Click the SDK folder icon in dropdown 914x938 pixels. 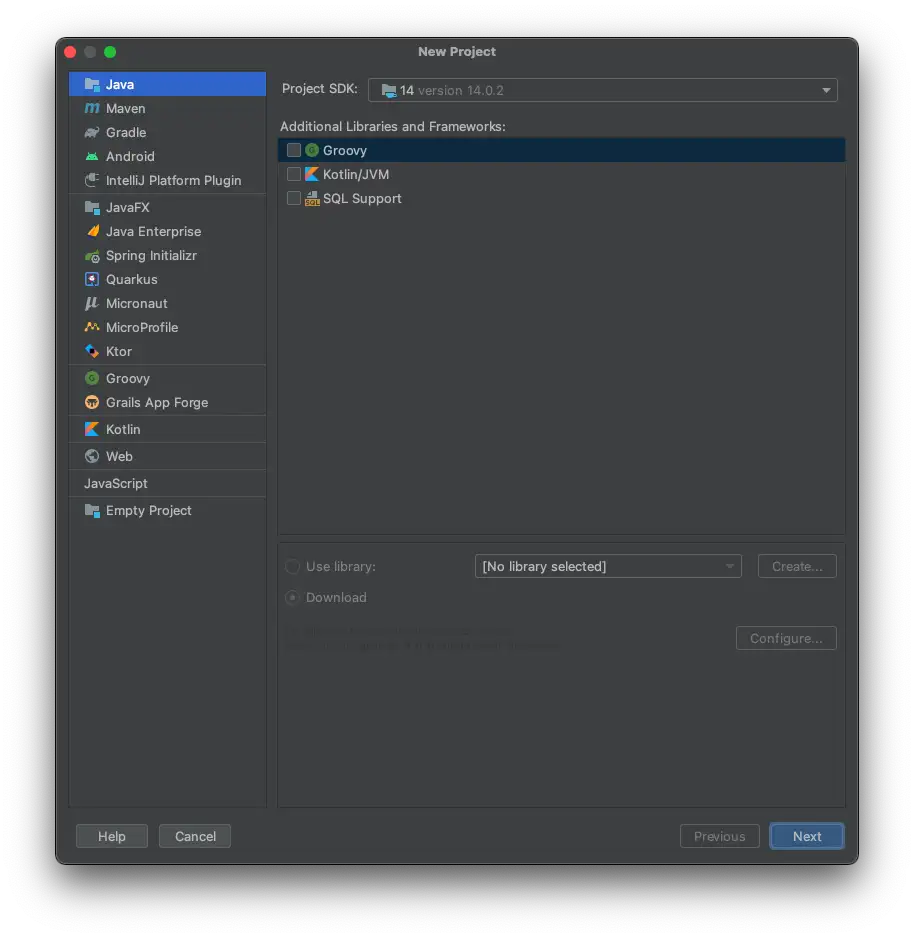click(389, 91)
